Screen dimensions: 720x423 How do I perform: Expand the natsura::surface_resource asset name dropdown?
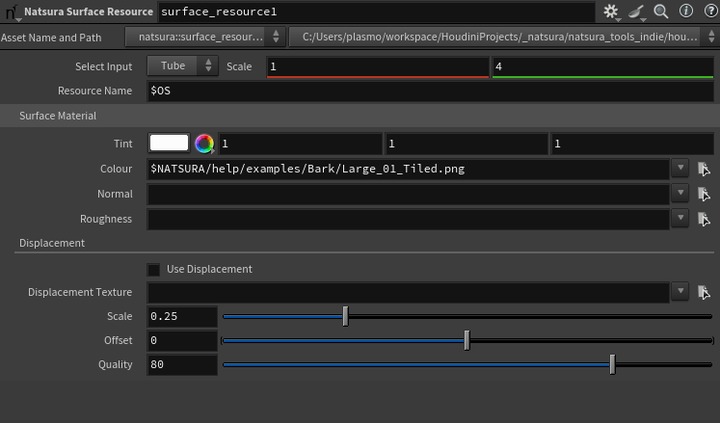point(210,37)
